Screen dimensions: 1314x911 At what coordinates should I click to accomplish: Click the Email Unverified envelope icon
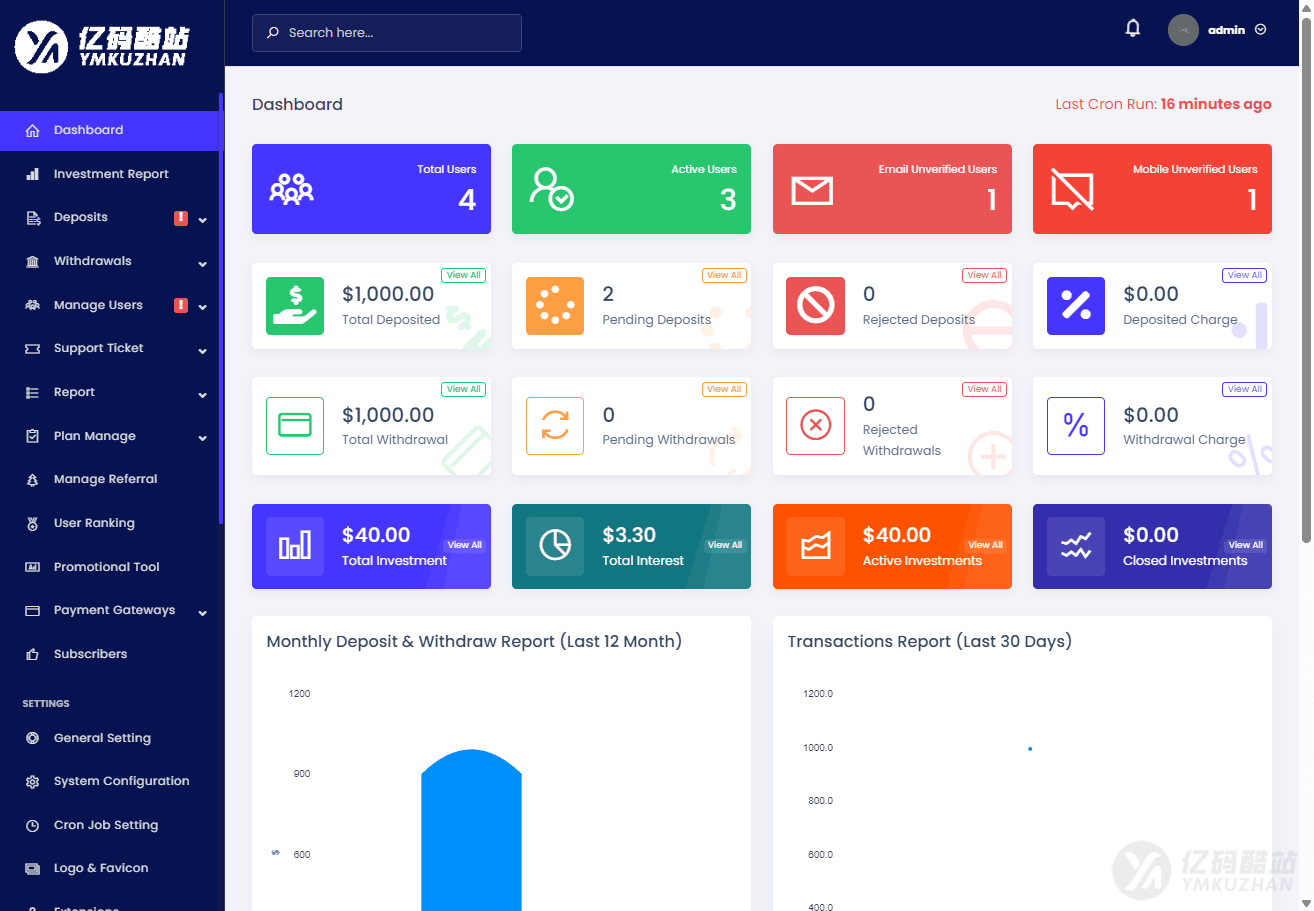pos(812,189)
